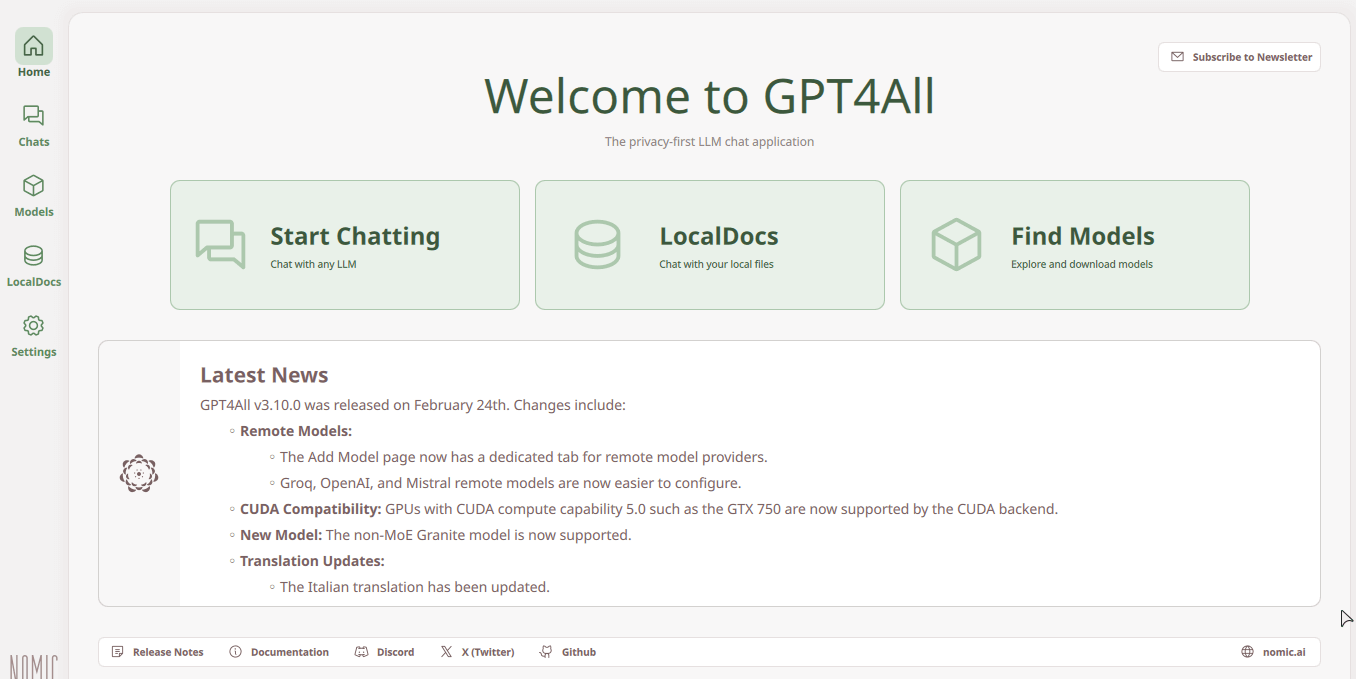Click 'Chat with any LLM' subtitle
Image resolution: width=1356 pixels, height=679 pixels.
pos(313,265)
